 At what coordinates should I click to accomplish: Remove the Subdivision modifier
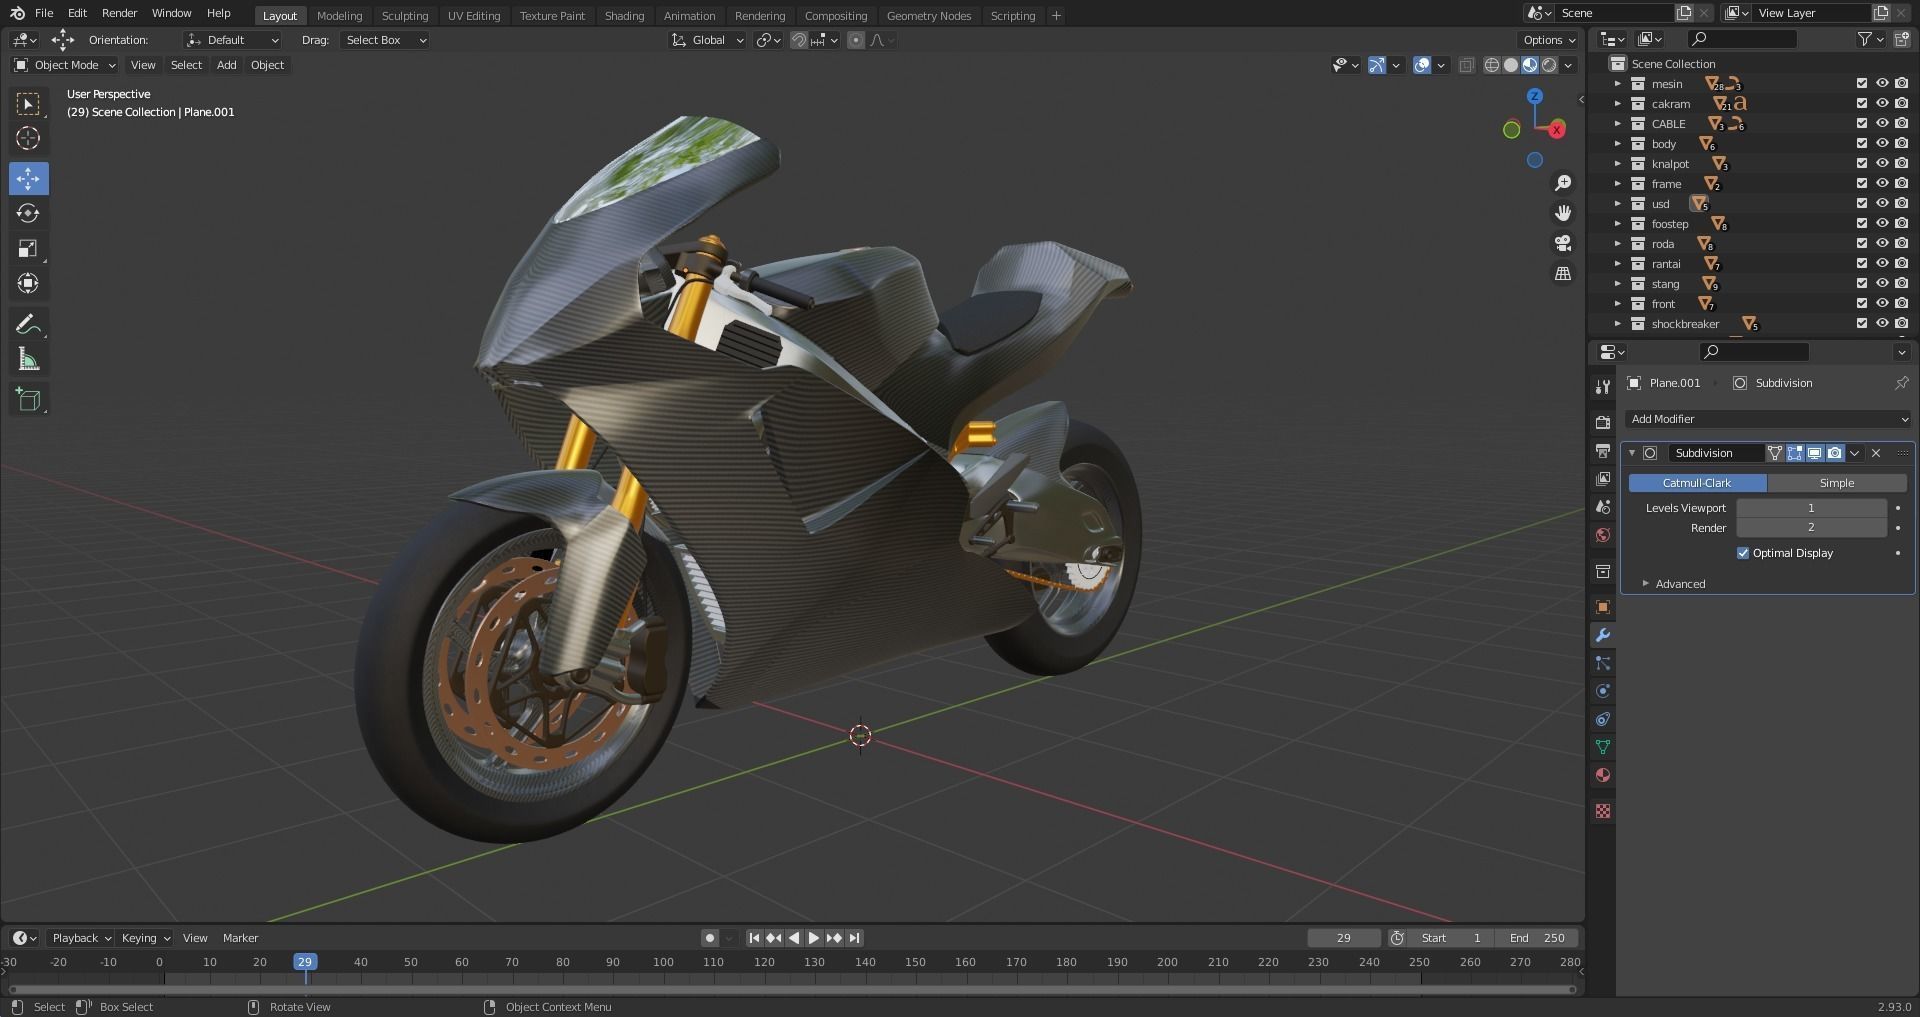(1876, 453)
